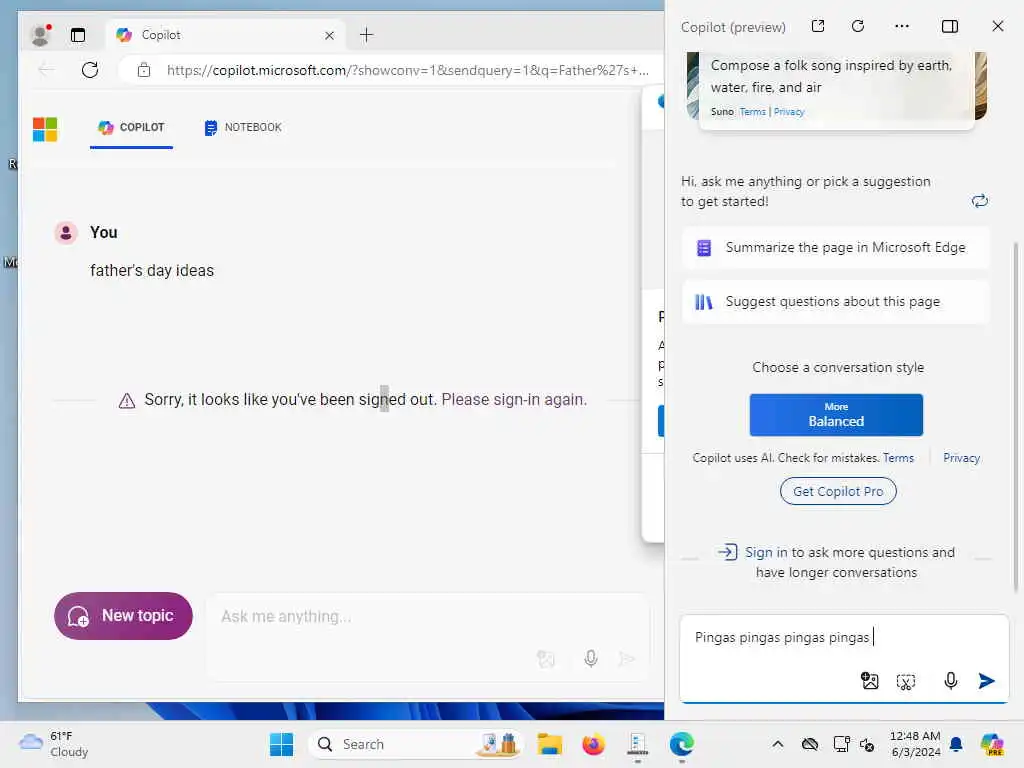Open Terms link below conversation style
The height and width of the screenshot is (768, 1024).
[898, 458]
